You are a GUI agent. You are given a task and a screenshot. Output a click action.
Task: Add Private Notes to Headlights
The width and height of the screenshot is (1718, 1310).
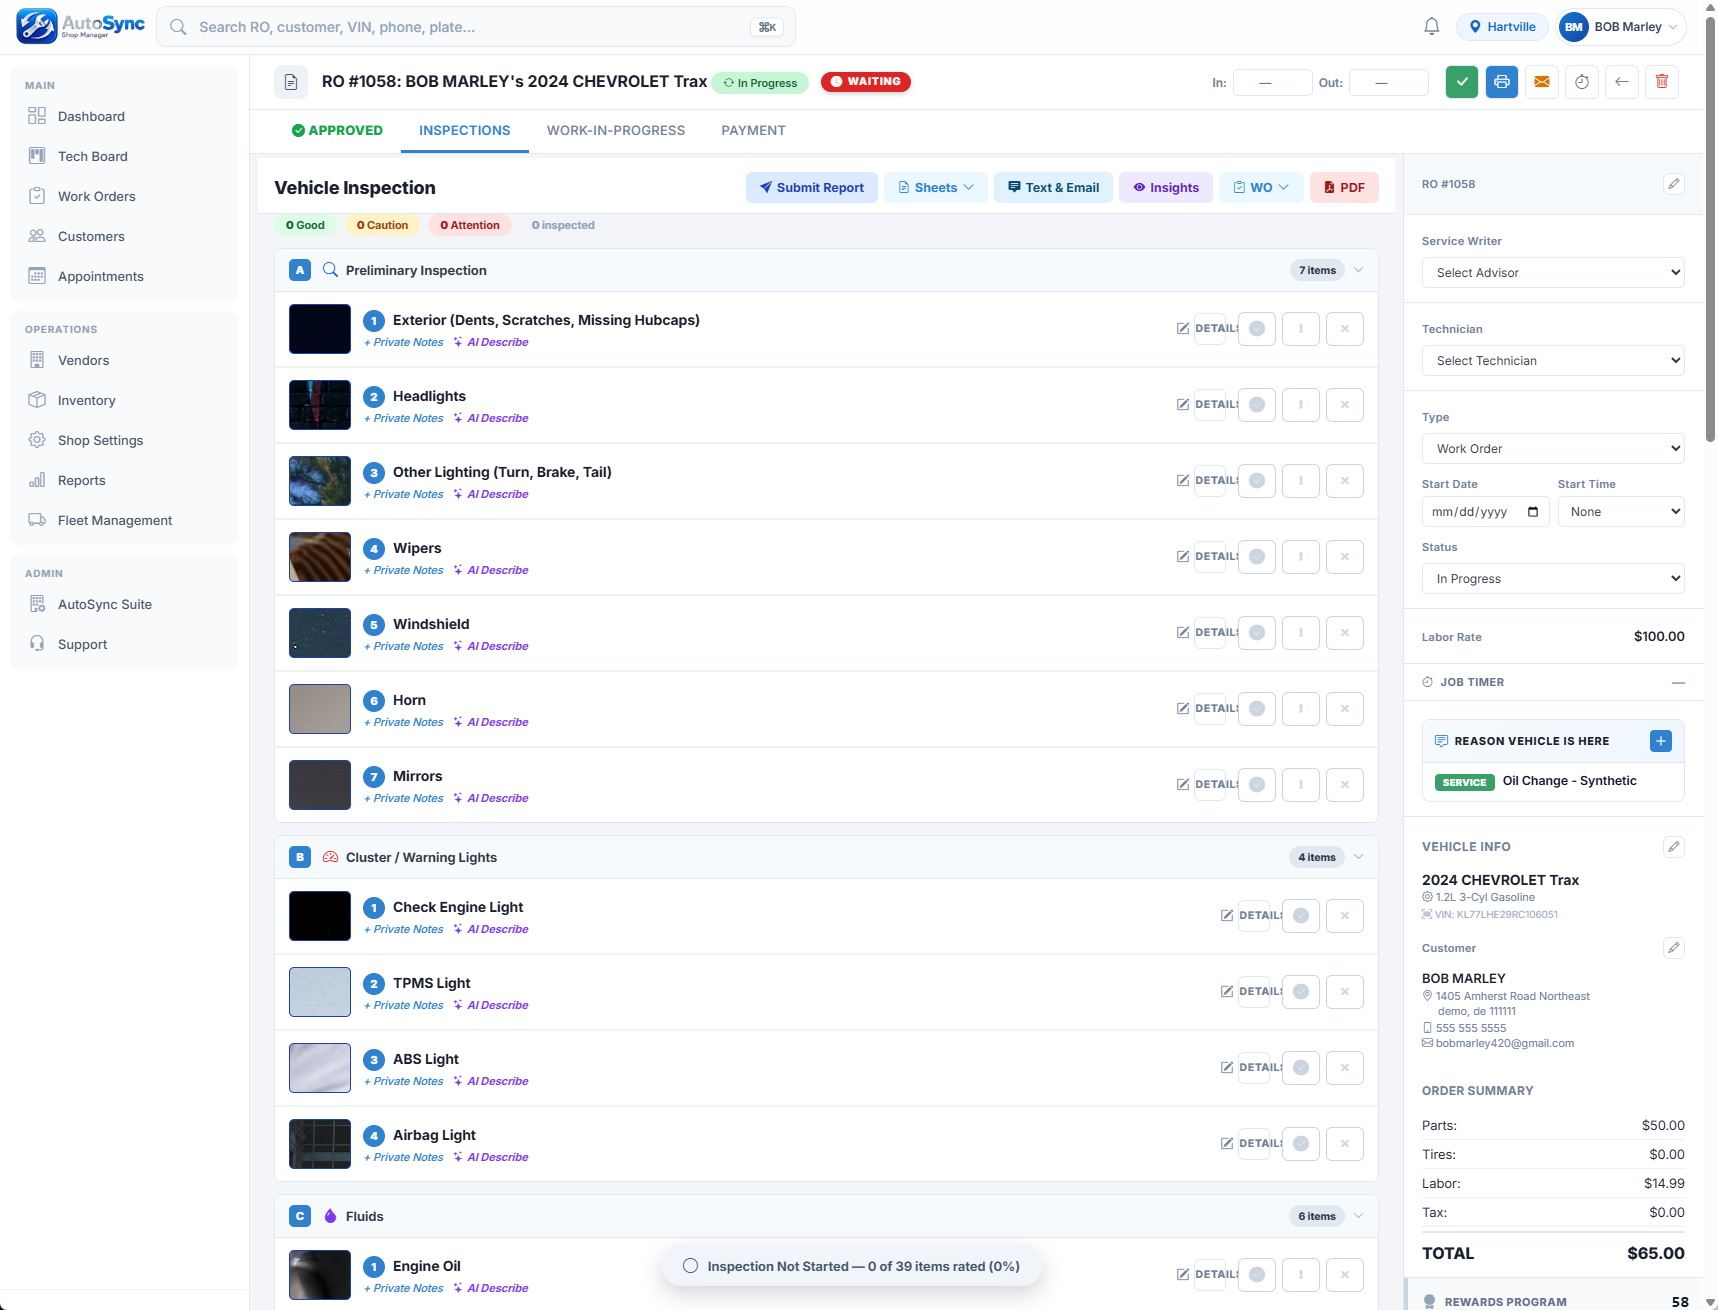pyautogui.click(x=404, y=419)
